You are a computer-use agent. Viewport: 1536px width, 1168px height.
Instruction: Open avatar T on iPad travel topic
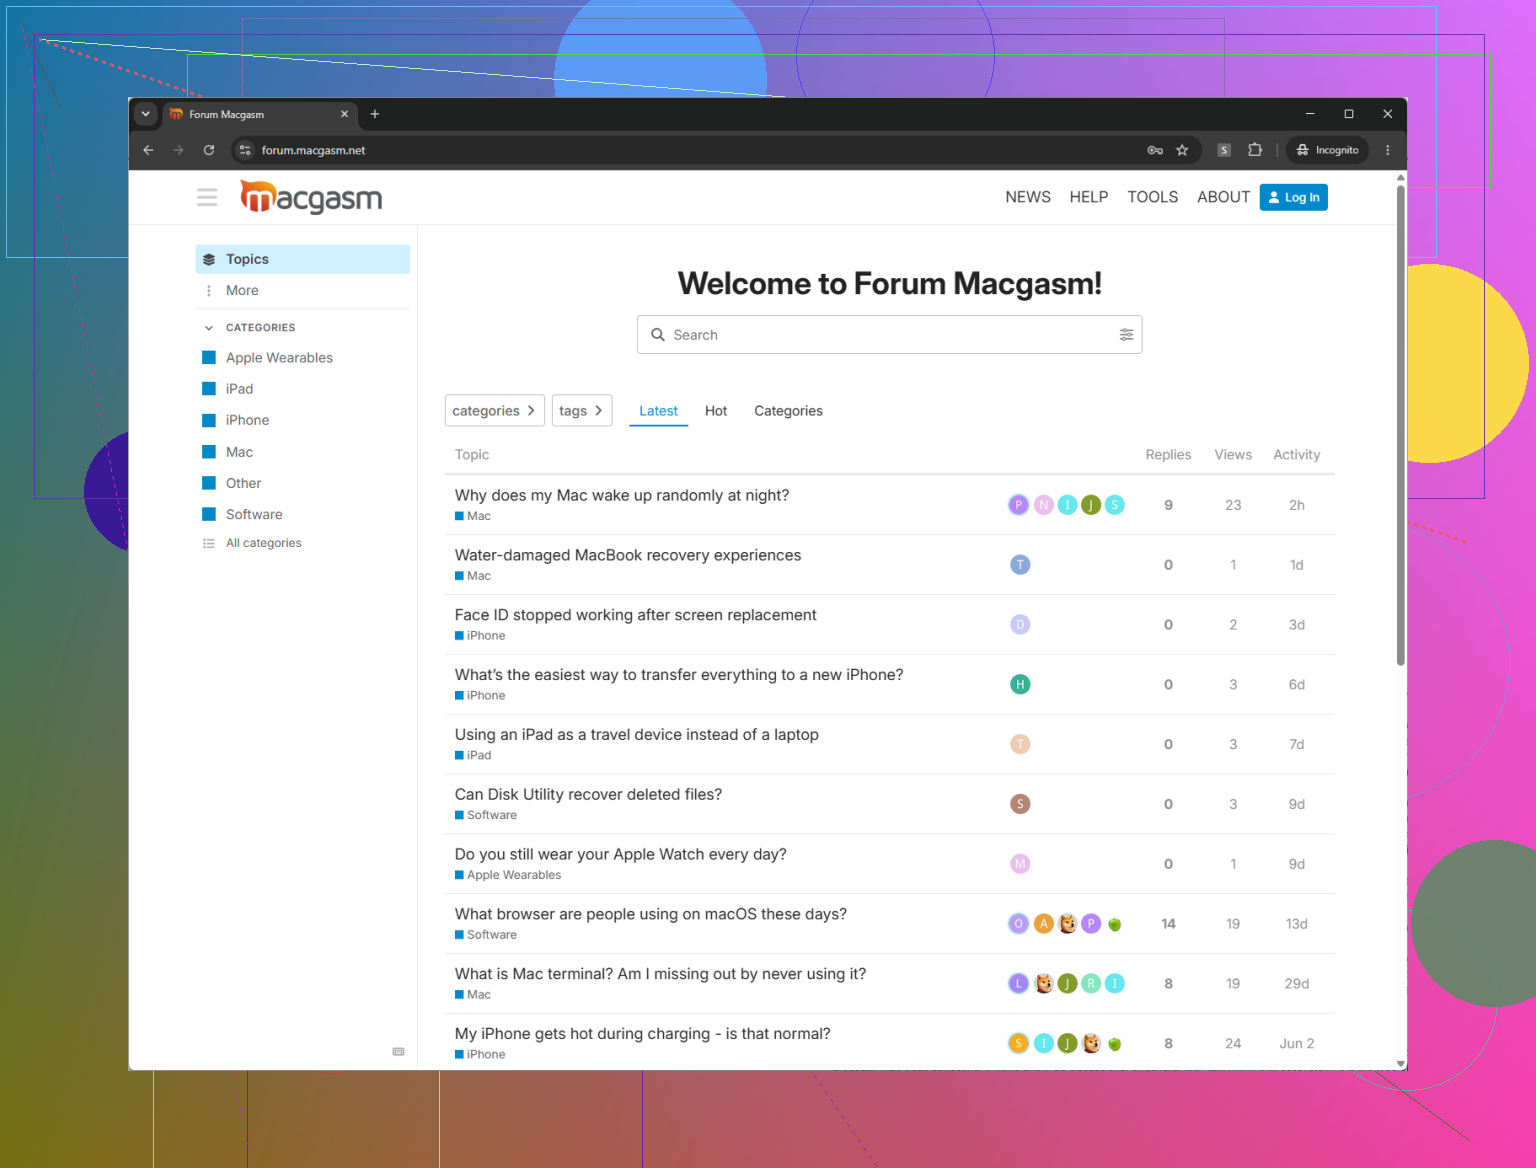(x=1020, y=744)
